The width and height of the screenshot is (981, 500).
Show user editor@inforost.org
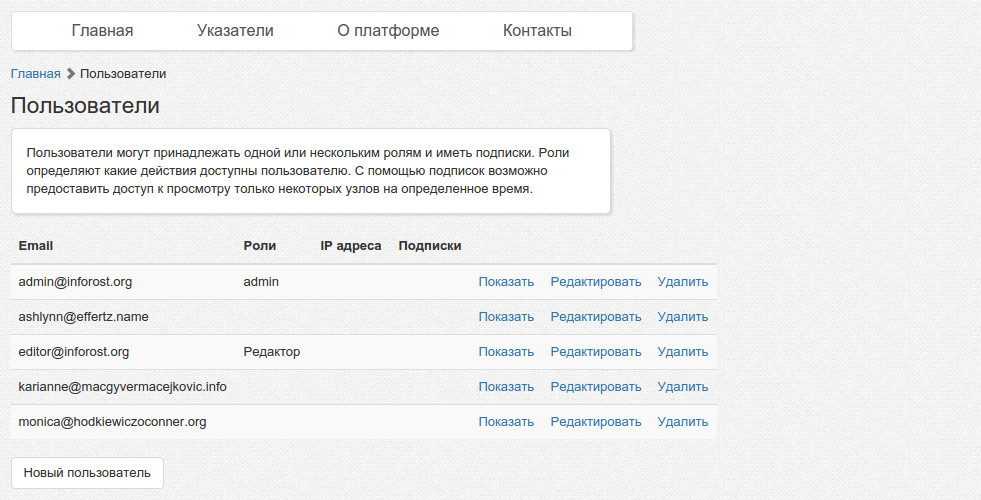click(x=506, y=352)
